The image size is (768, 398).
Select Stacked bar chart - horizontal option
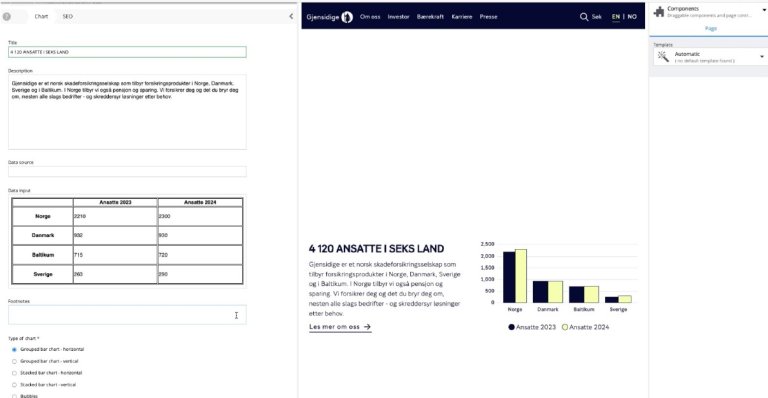click(14, 373)
